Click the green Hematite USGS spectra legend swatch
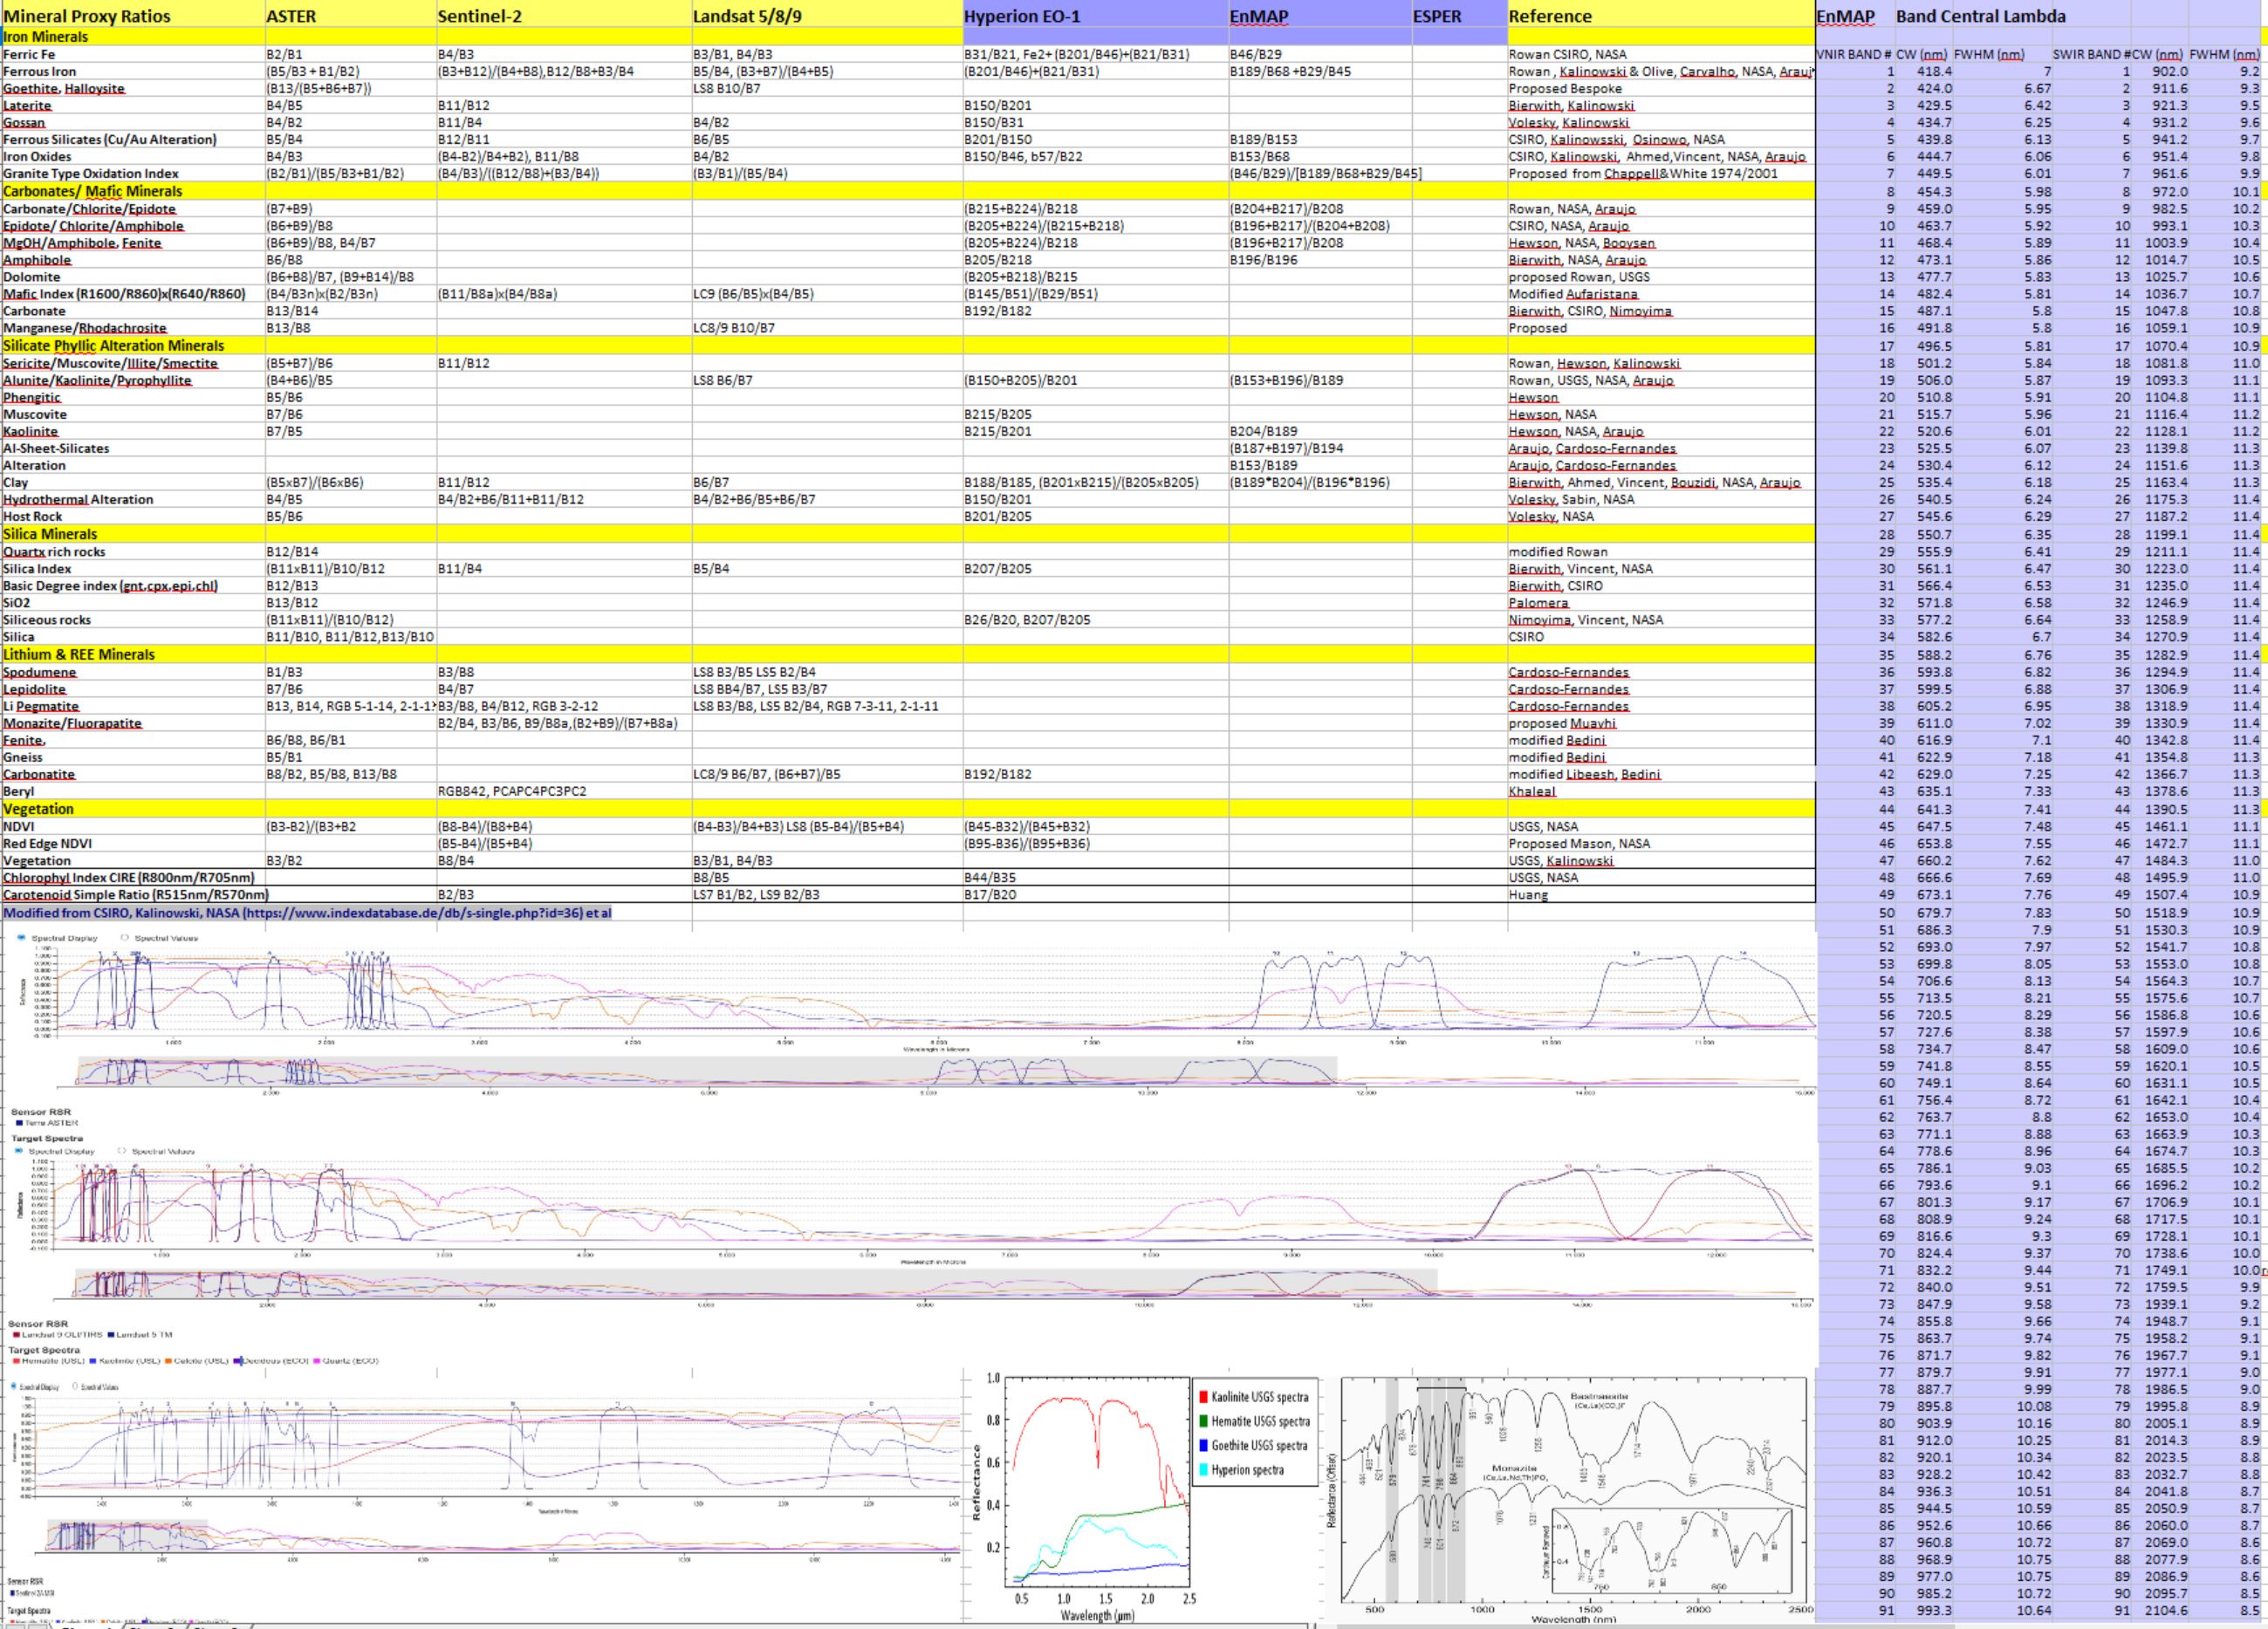 [x=1203, y=1421]
